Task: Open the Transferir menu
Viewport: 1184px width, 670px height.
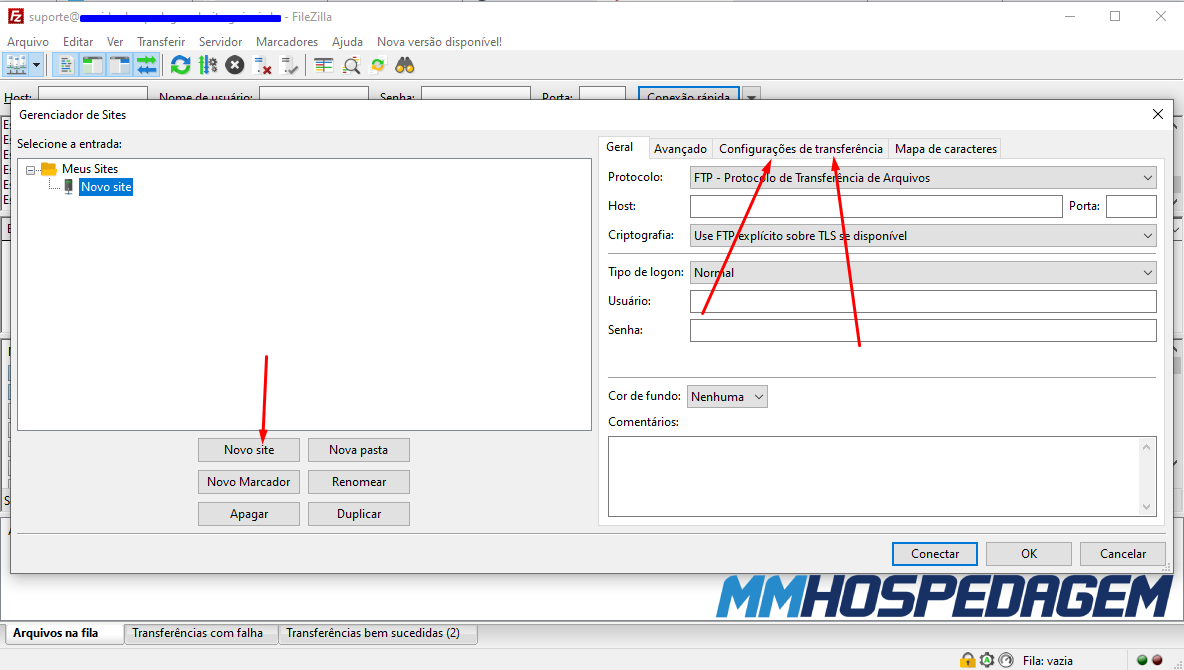Action: [161, 42]
